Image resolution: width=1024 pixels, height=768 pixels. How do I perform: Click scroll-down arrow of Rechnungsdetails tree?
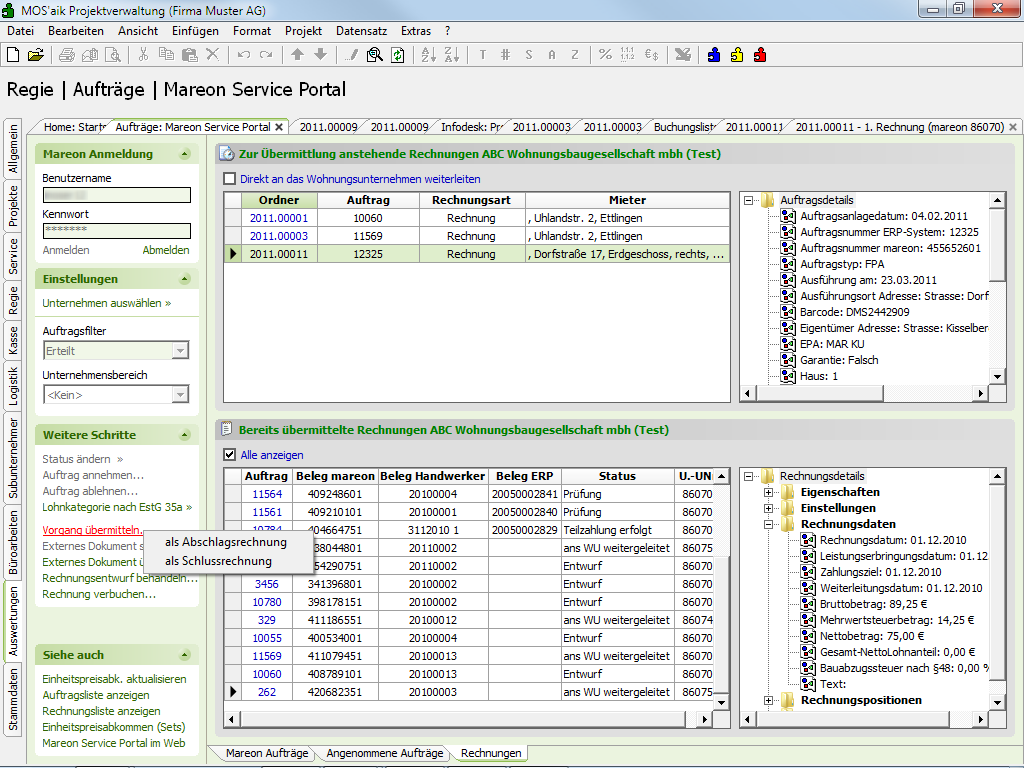(x=997, y=703)
